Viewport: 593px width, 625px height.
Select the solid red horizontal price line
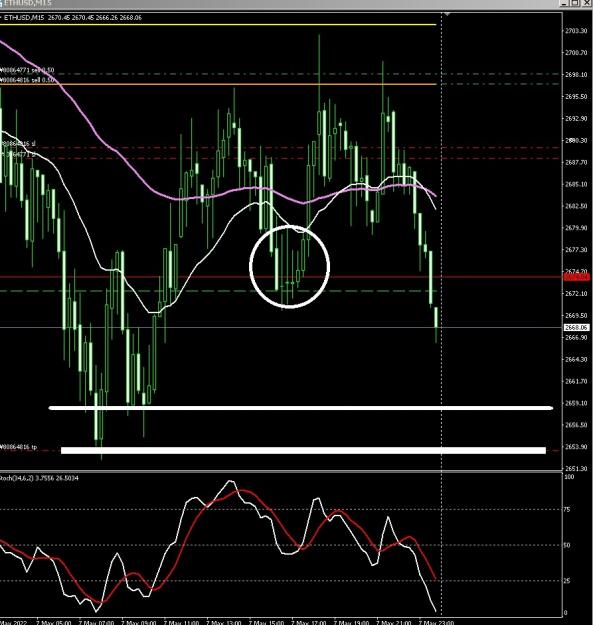pos(281,277)
